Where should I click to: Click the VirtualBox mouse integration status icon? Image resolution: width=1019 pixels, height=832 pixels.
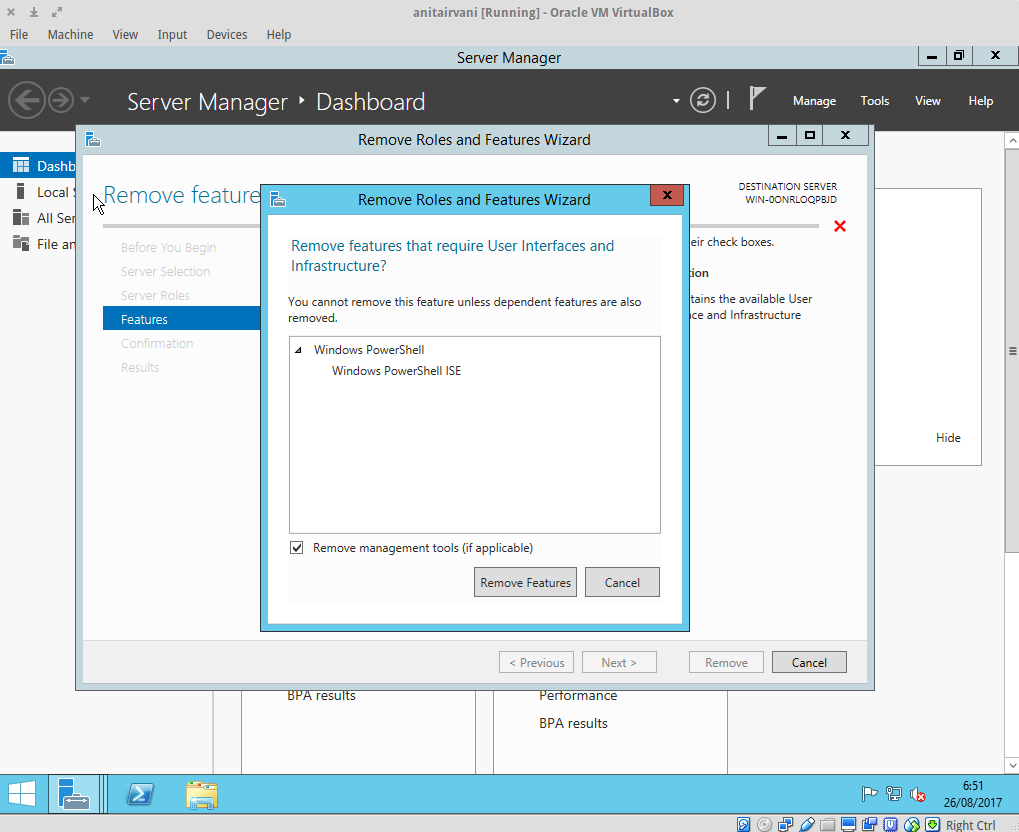tap(911, 824)
